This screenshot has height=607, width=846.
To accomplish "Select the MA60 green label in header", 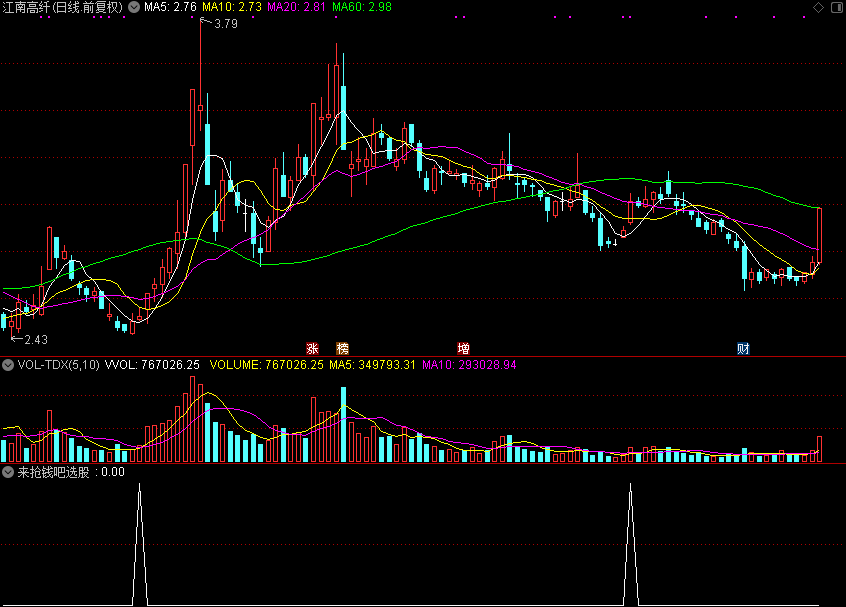I will (x=362, y=7).
